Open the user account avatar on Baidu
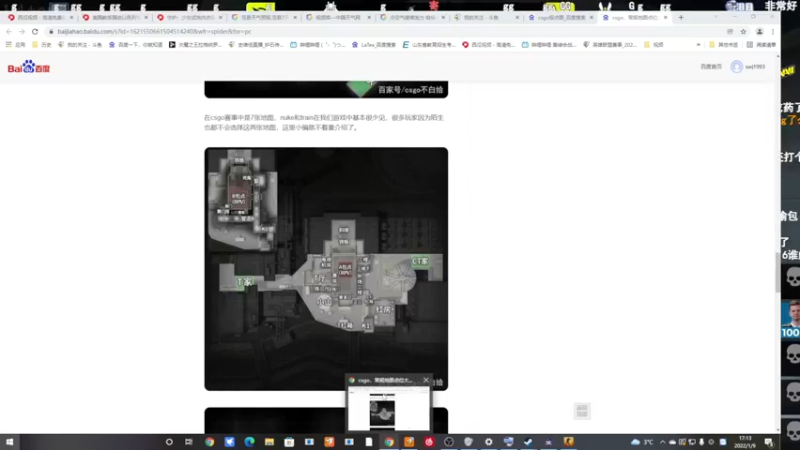The width and height of the screenshot is (800, 450). [736, 66]
